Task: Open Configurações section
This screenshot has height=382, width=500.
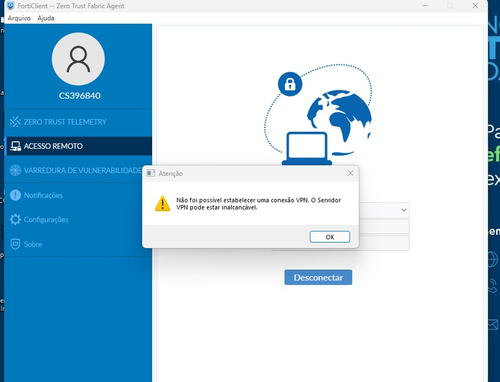Action: point(78,219)
